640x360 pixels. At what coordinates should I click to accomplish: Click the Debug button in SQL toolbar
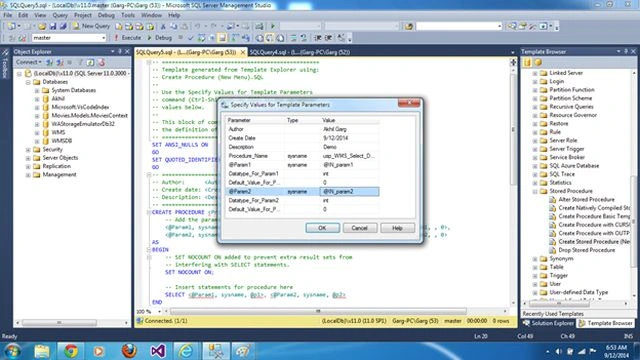159,38
